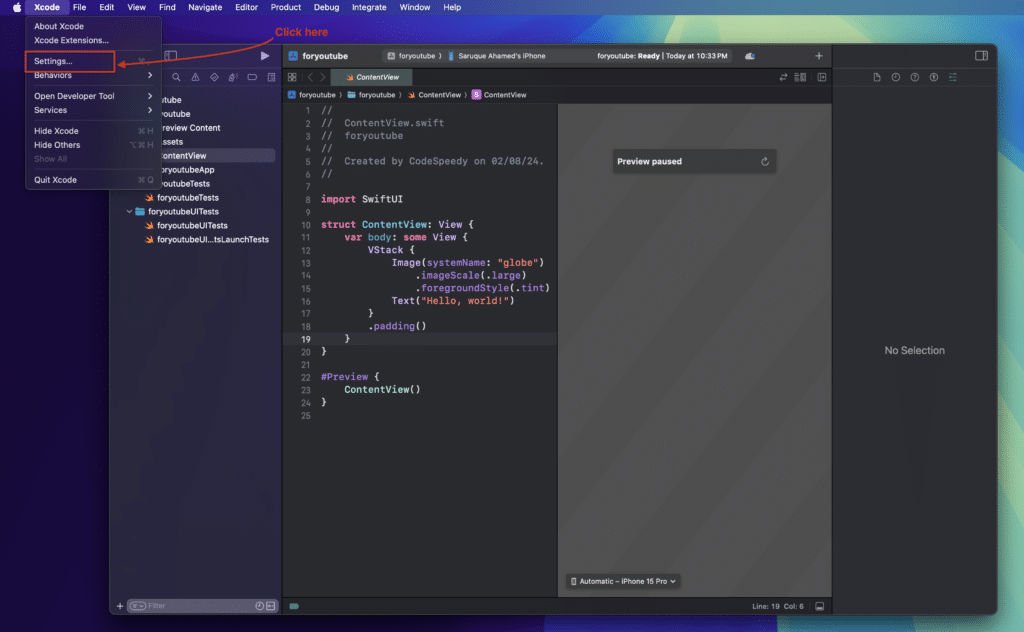
Task: Open the Quick Help inspector icon
Action: click(915, 77)
